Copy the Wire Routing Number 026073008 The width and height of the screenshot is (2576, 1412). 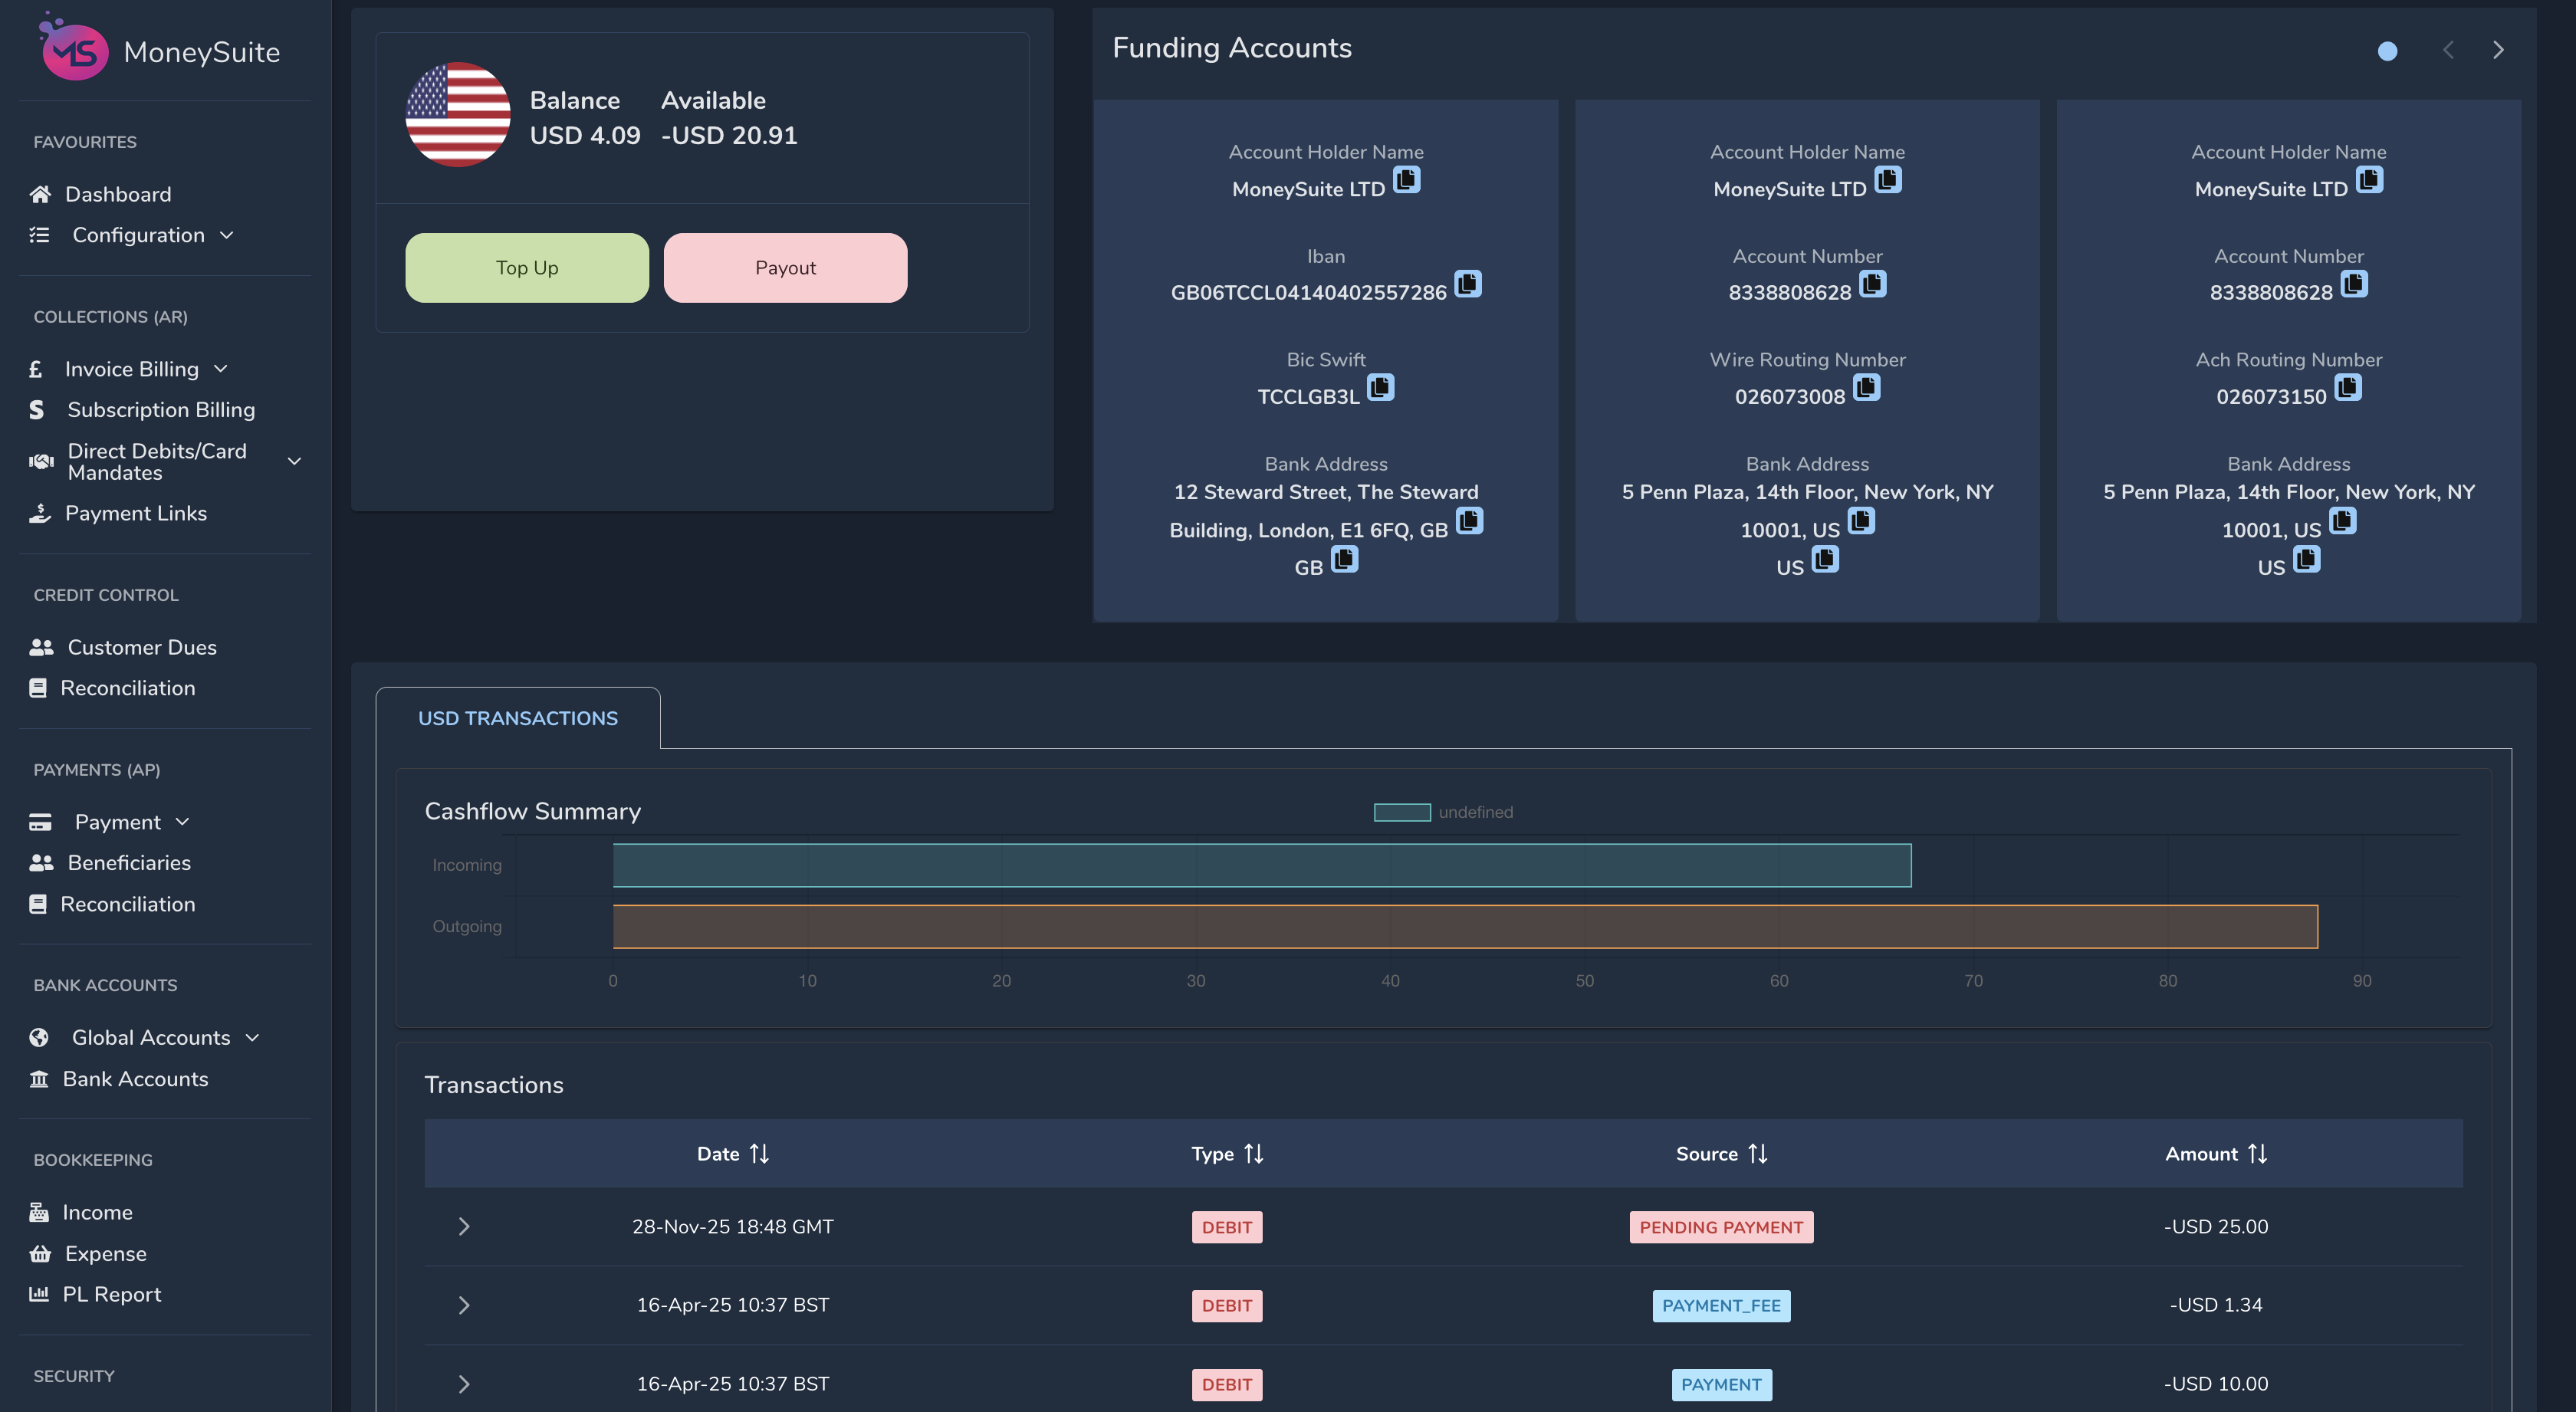[x=1866, y=388]
